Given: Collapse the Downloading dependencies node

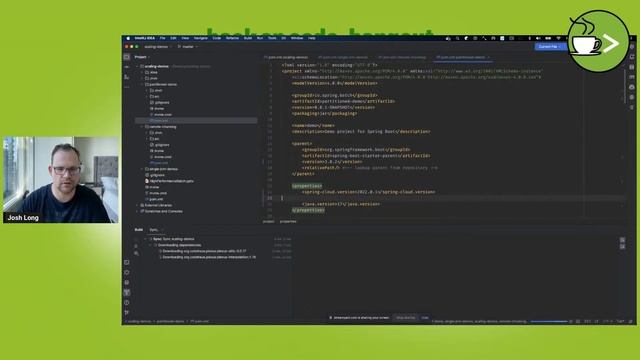Looking at the screenshot, I should (151, 245).
